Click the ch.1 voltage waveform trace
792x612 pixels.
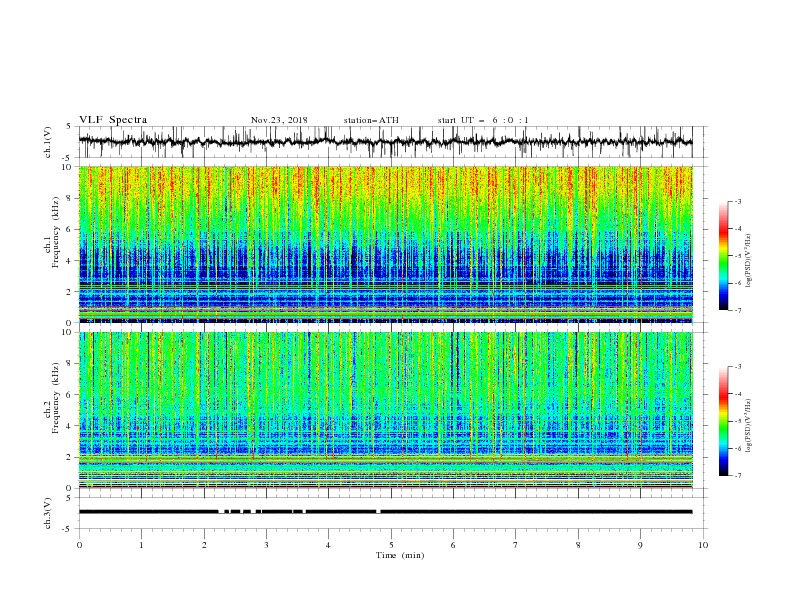point(385,142)
